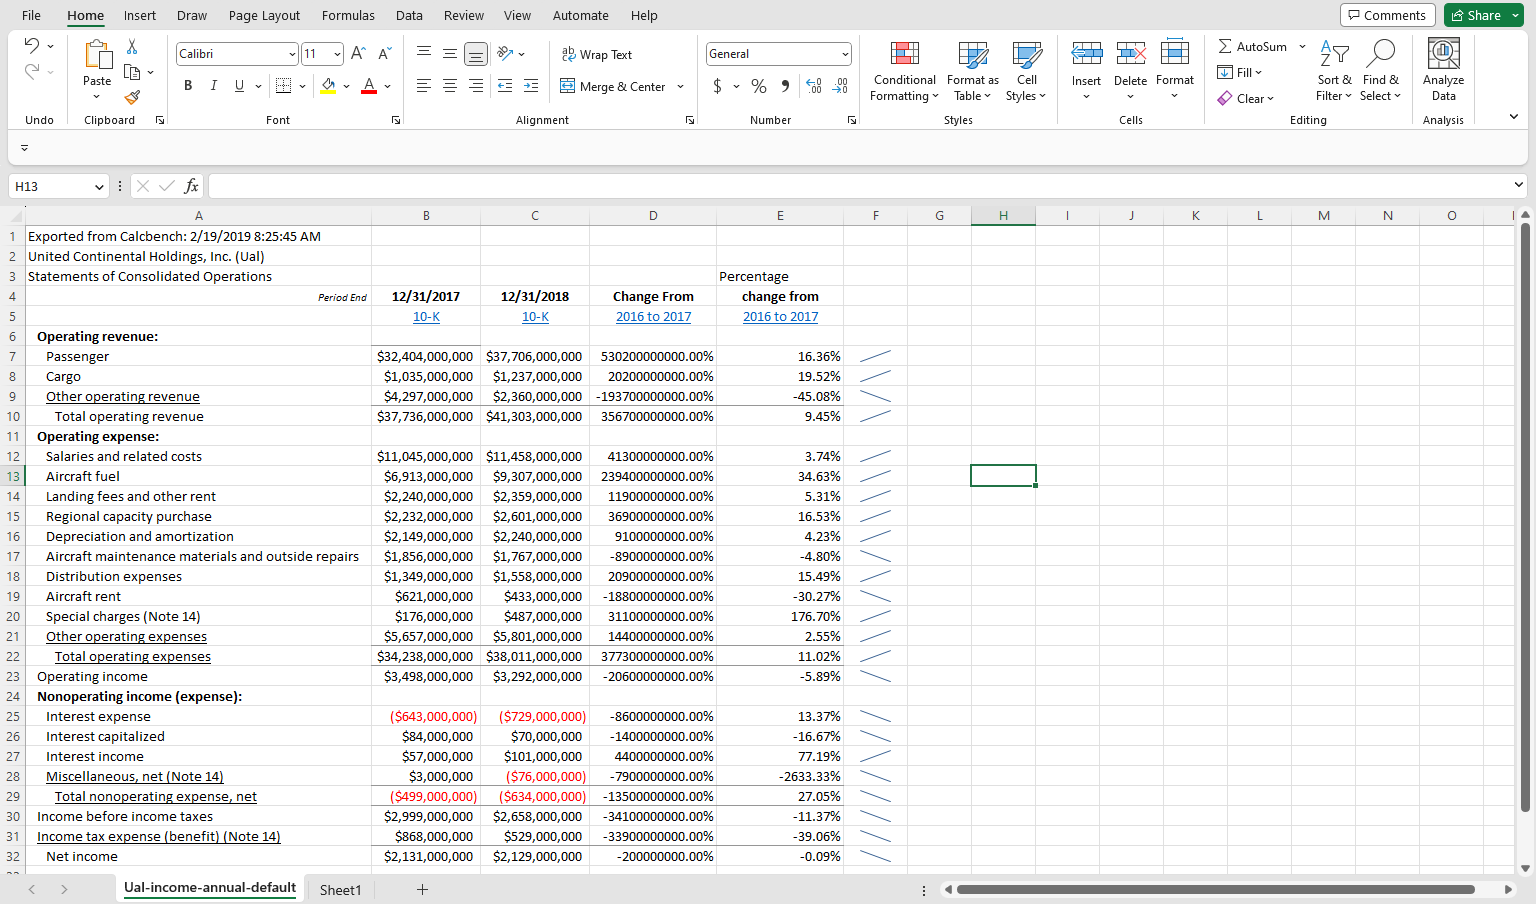The height and width of the screenshot is (904, 1536).
Task: Click the AutoSum command
Action: pos(1253,46)
